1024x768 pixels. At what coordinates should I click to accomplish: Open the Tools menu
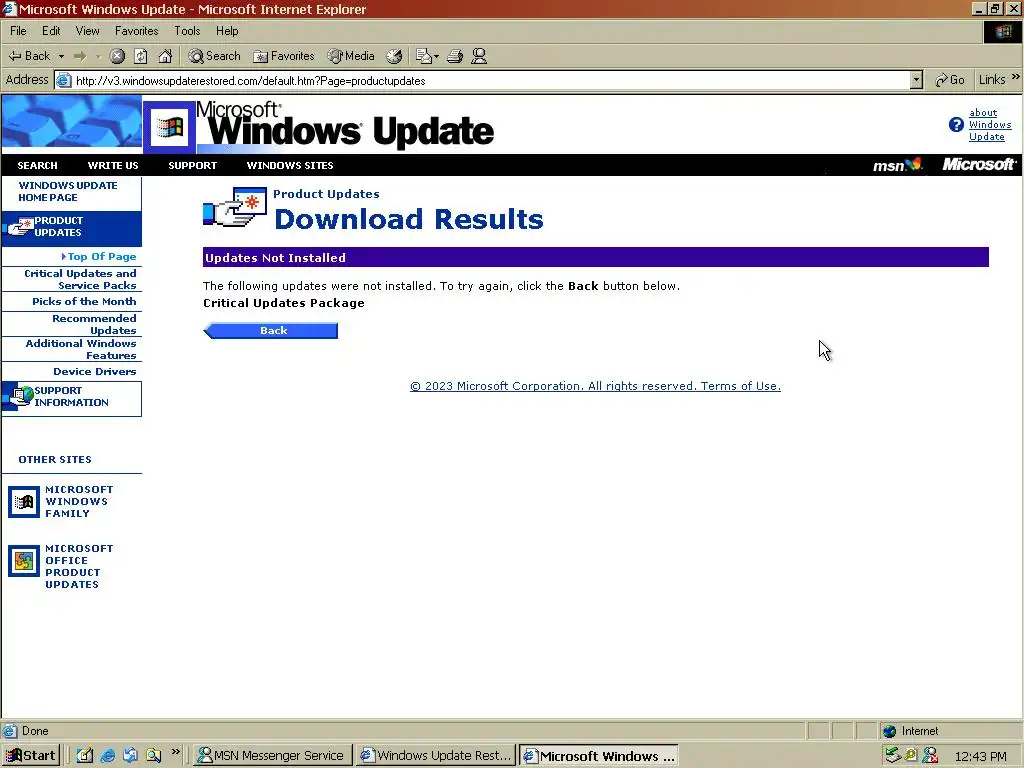tap(187, 31)
